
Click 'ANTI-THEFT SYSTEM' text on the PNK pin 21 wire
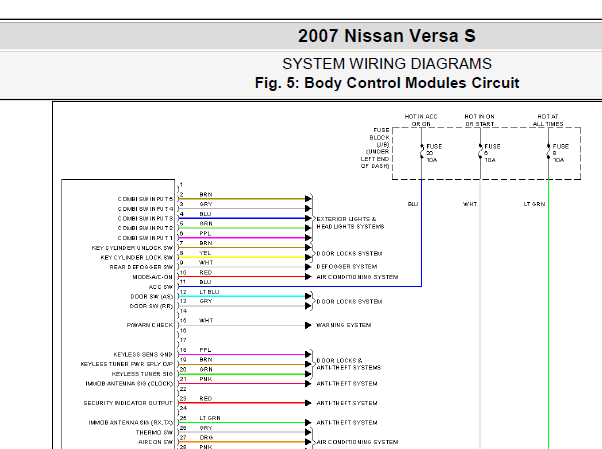point(347,384)
